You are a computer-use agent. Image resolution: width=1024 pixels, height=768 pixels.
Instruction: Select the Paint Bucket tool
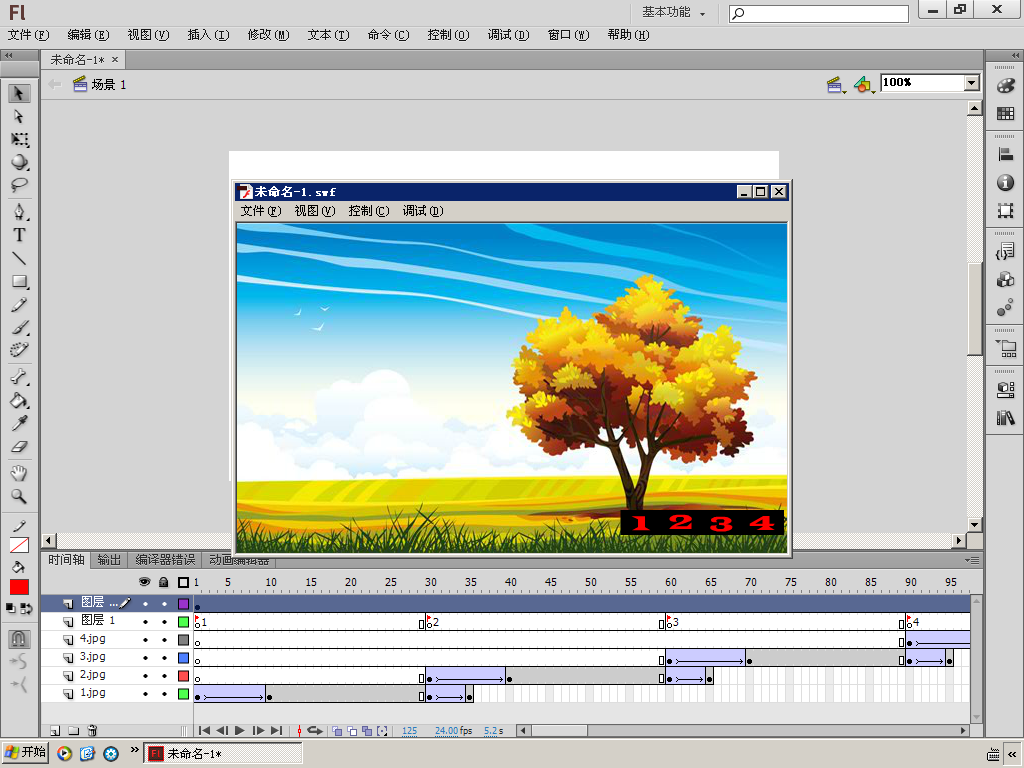point(19,401)
